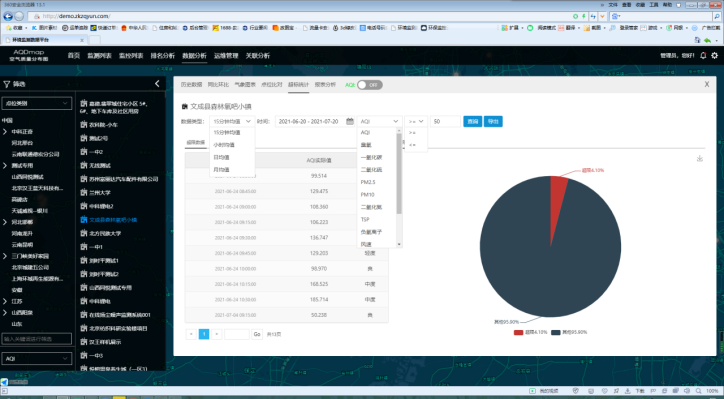
Task: Open the settings gear in the top header
Action: click(x=714, y=55)
